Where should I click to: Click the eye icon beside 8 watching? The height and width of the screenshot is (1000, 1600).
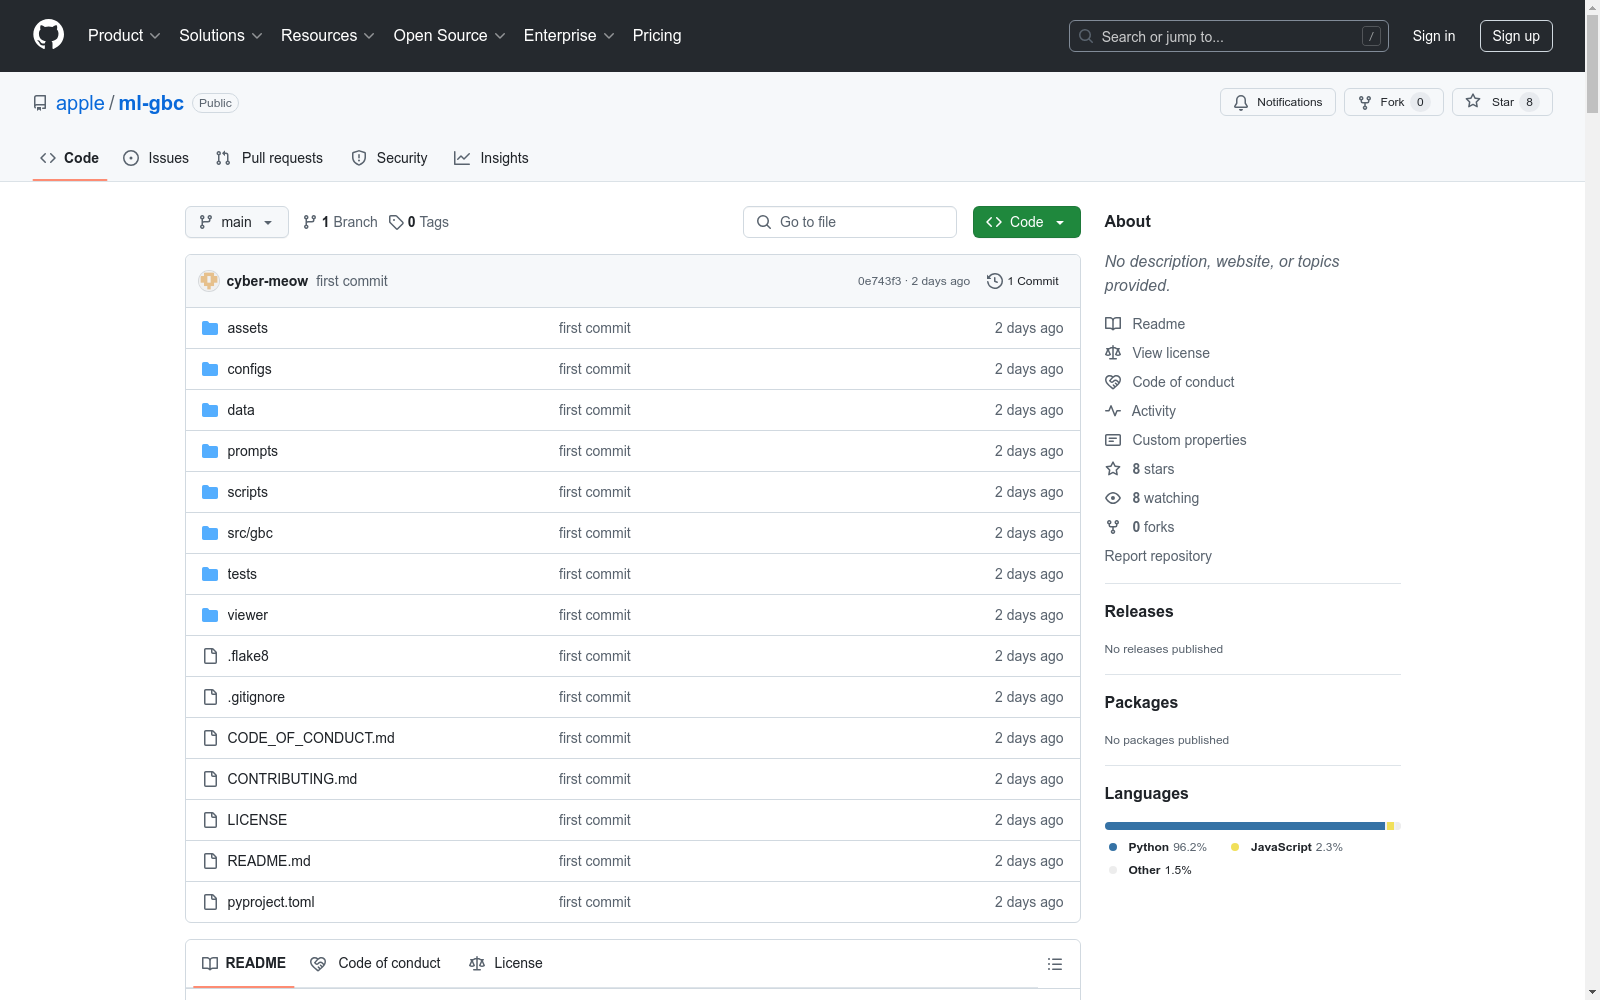coord(1113,498)
